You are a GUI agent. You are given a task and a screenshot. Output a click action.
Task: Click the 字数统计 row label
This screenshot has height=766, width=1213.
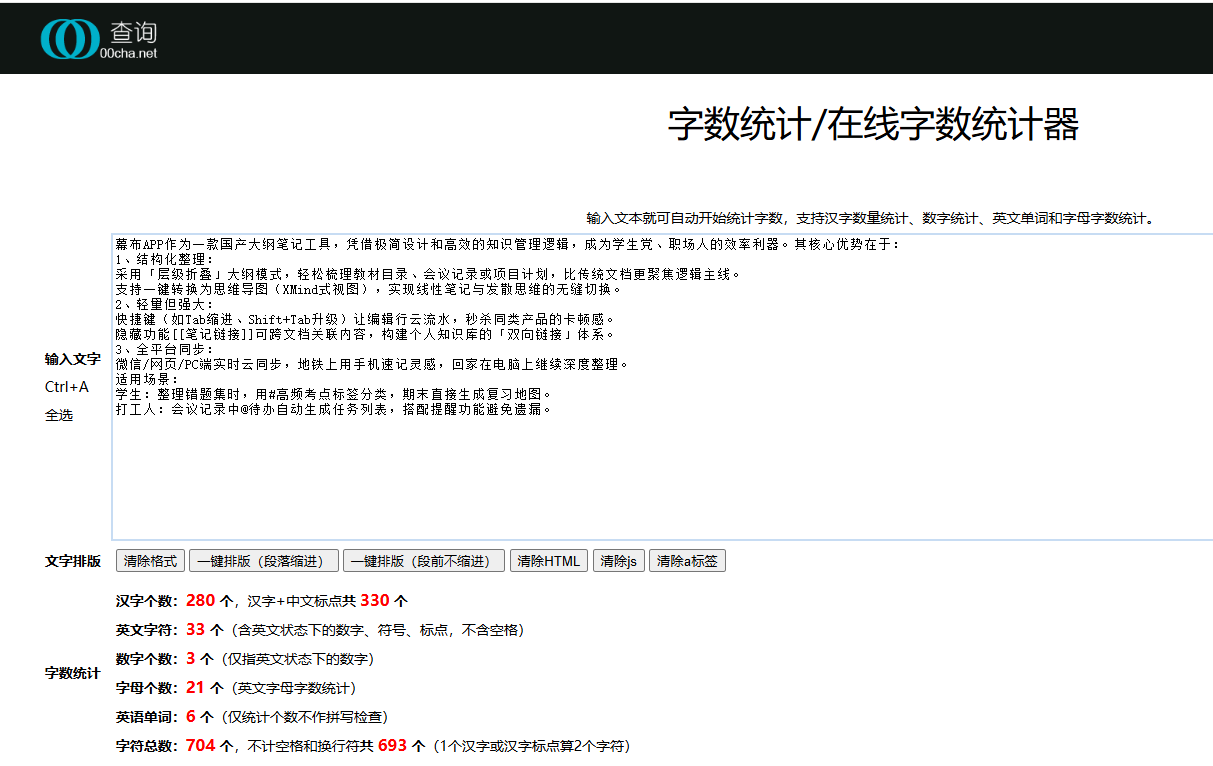point(73,673)
